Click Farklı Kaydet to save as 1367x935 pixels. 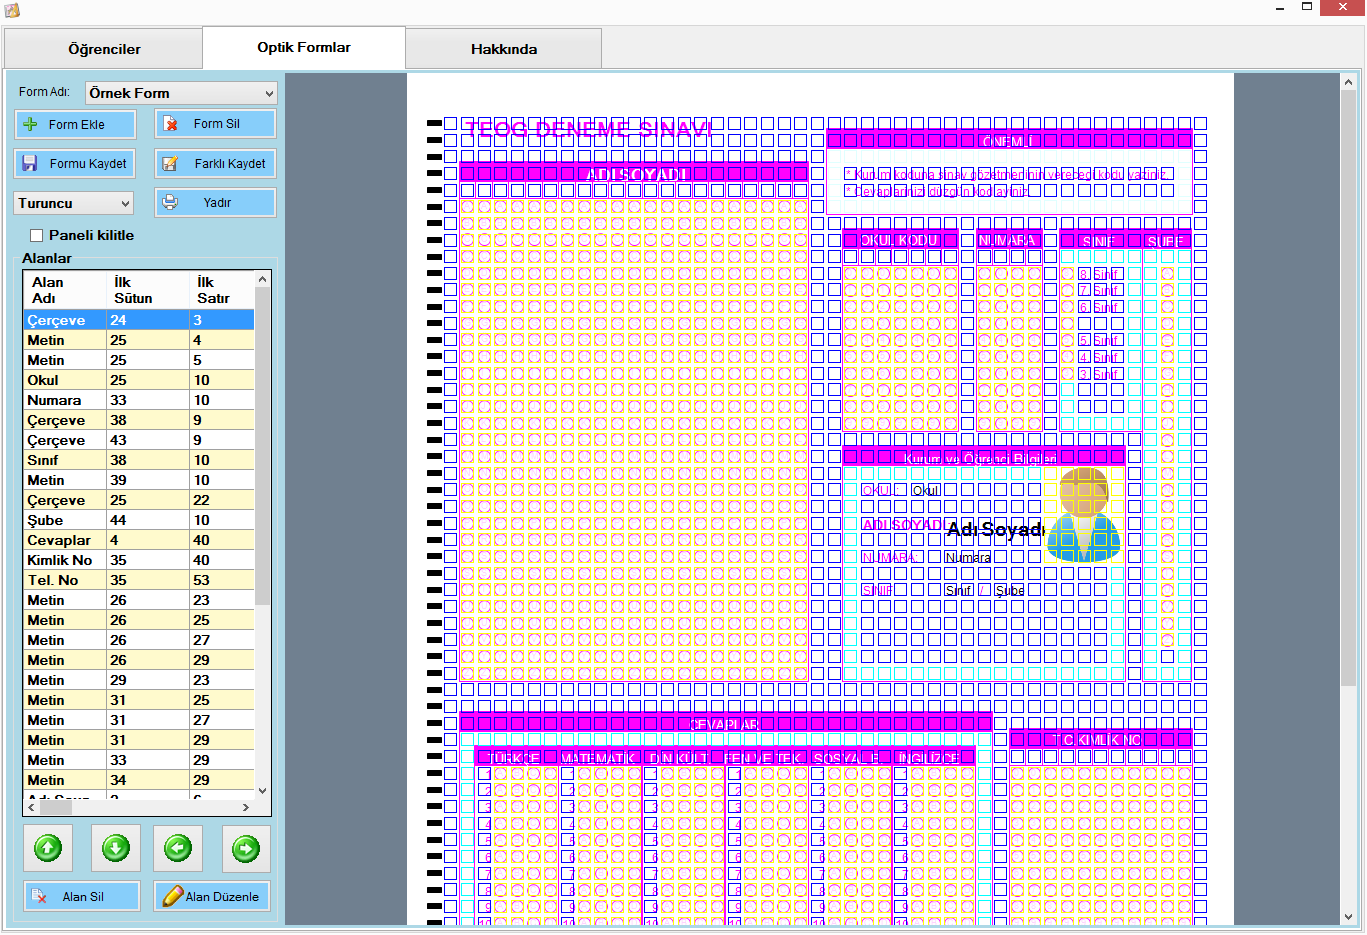pos(215,164)
